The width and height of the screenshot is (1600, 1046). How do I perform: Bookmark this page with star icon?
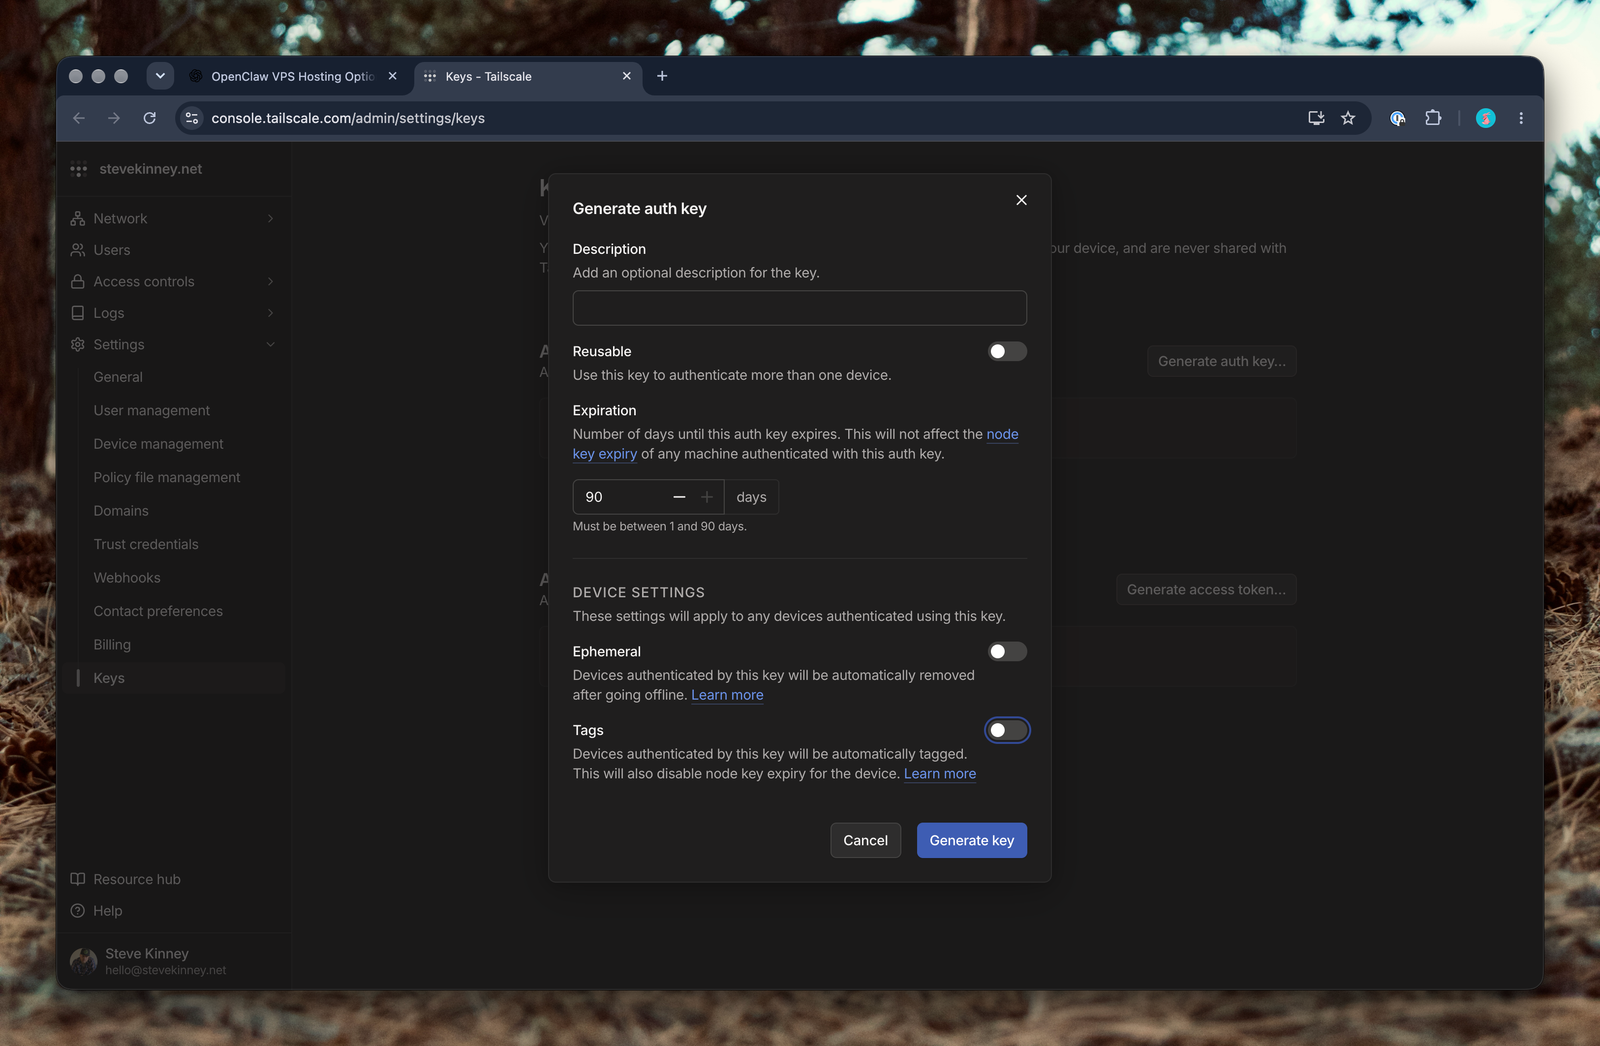coord(1348,118)
